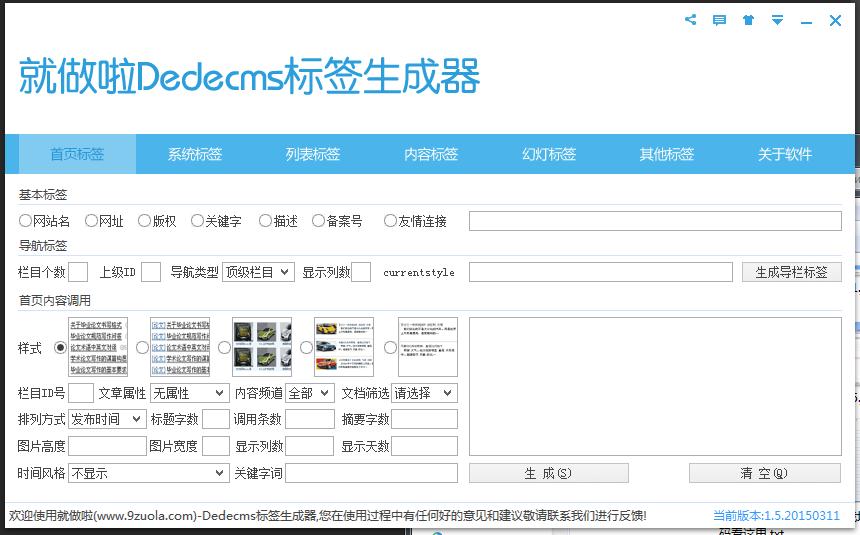Go to 幻灯标签 tab
The width and height of the screenshot is (860, 535).
[548, 154]
